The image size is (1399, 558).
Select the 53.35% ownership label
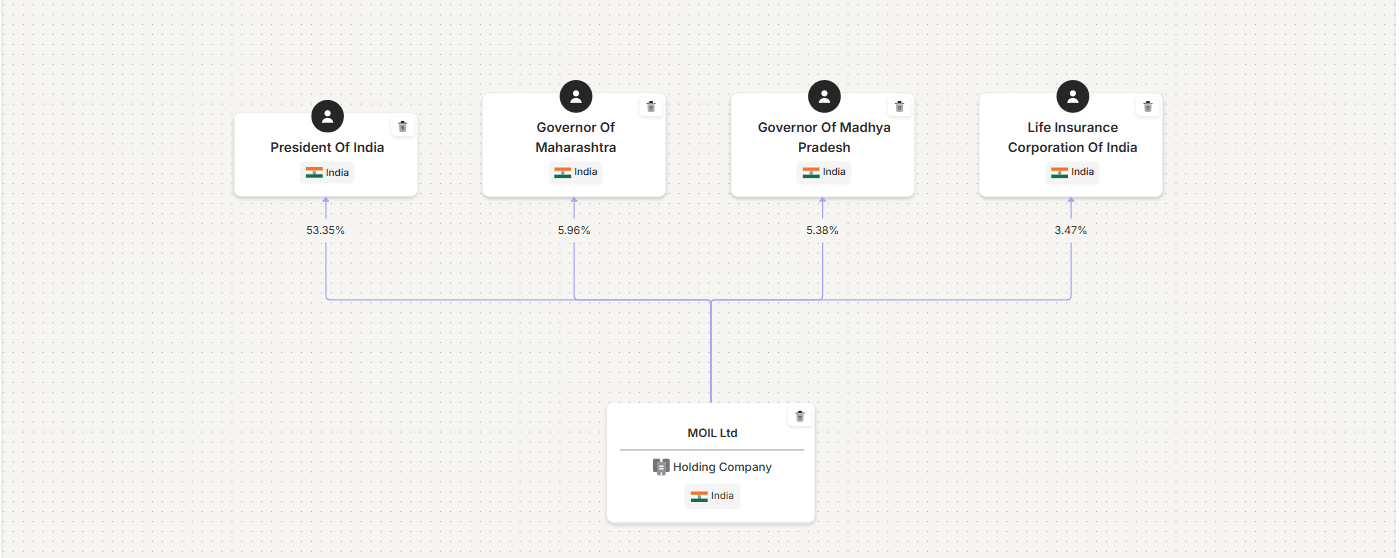pyautogui.click(x=326, y=230)
